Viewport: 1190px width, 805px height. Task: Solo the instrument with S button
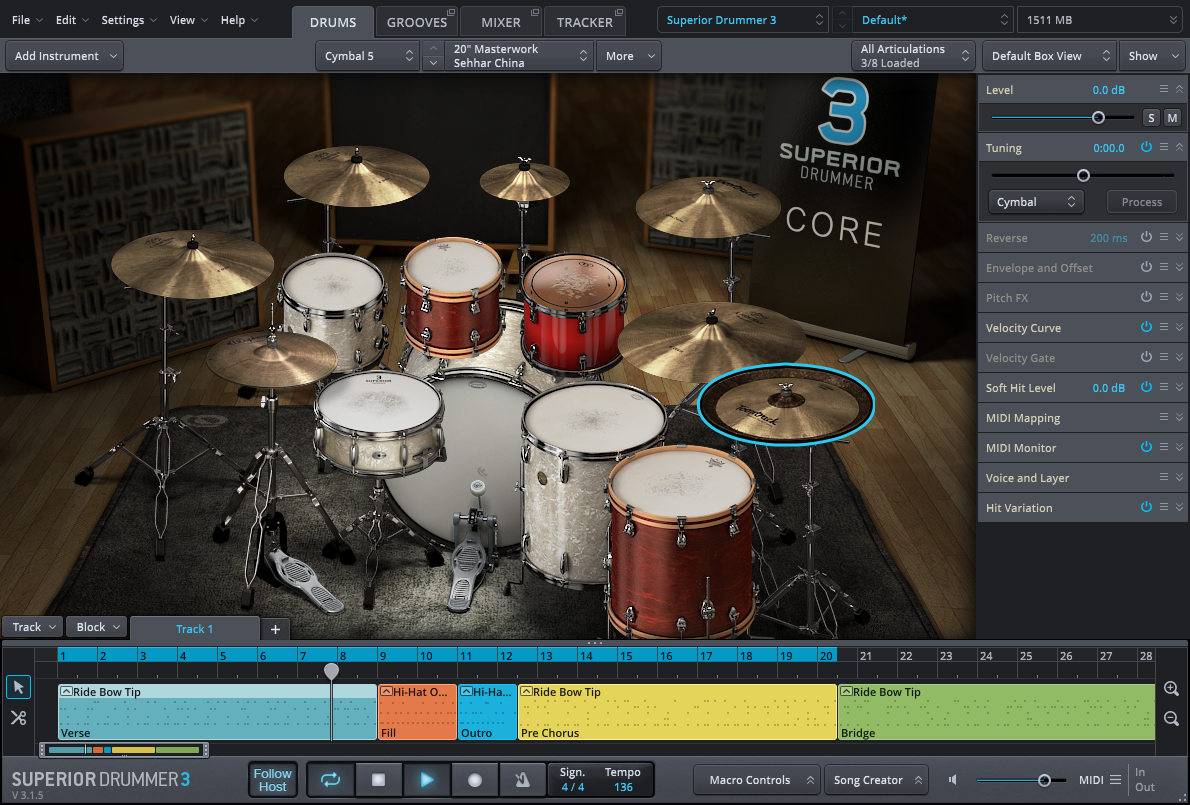1151,118
